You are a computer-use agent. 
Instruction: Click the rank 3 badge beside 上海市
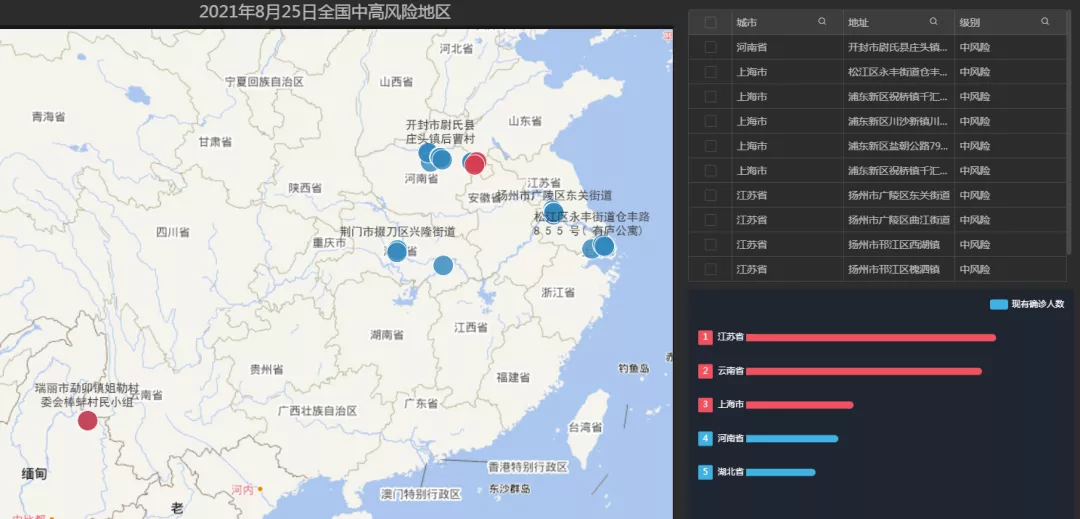point(705,405)
